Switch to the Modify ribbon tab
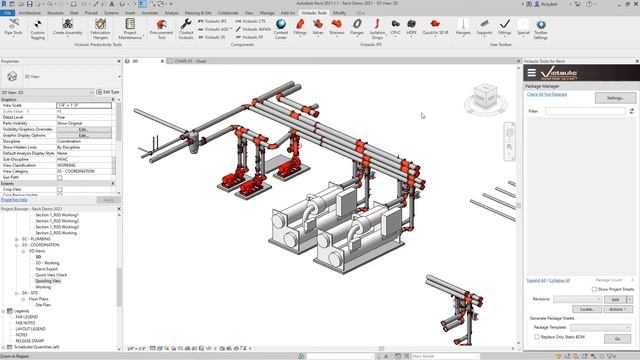Viewport: 640px width, 360px height. click(x=340, y=13)
